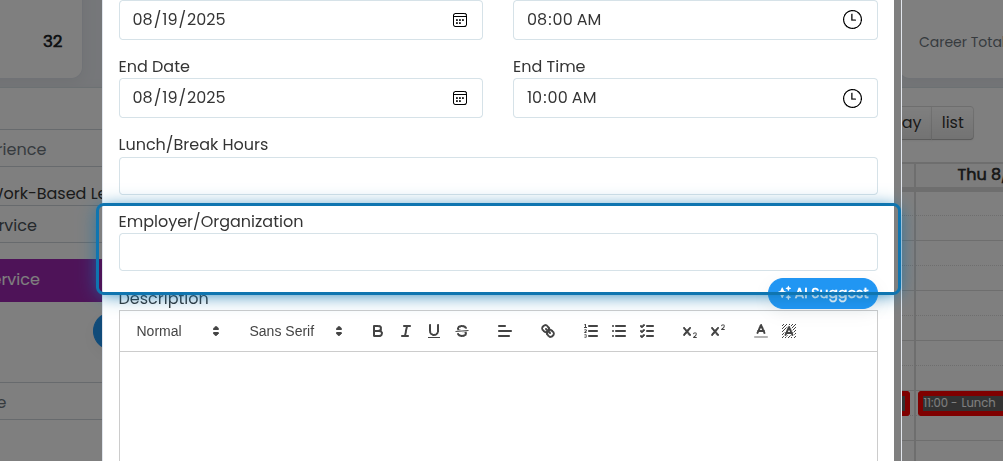Toggle subscript formatting
The width and height of the screenshot is (1003, 461).
(x=690, y=331)
